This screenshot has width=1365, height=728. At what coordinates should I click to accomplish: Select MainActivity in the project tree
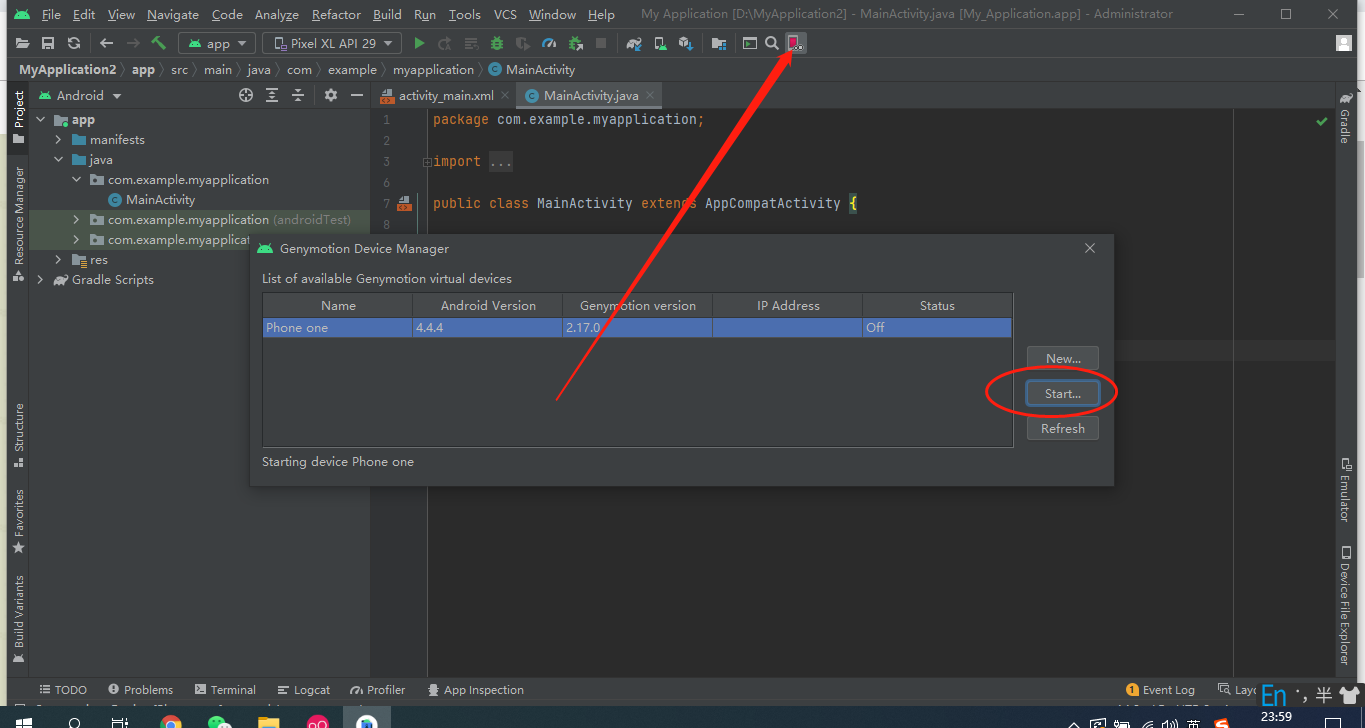click(160, 200)
